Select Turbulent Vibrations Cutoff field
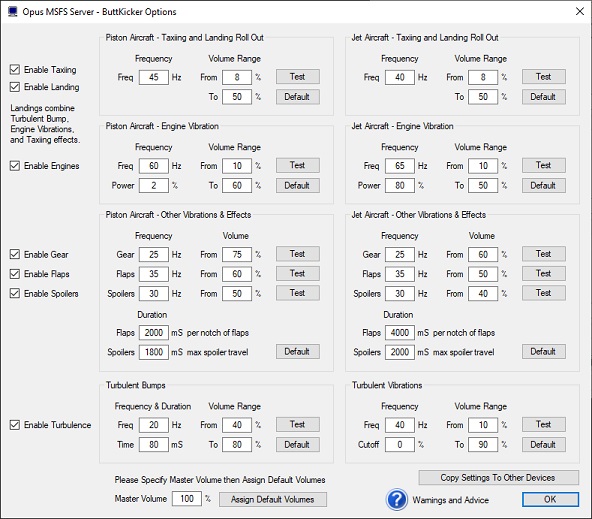This screenshot has height=519, width=592. (400, 444)
